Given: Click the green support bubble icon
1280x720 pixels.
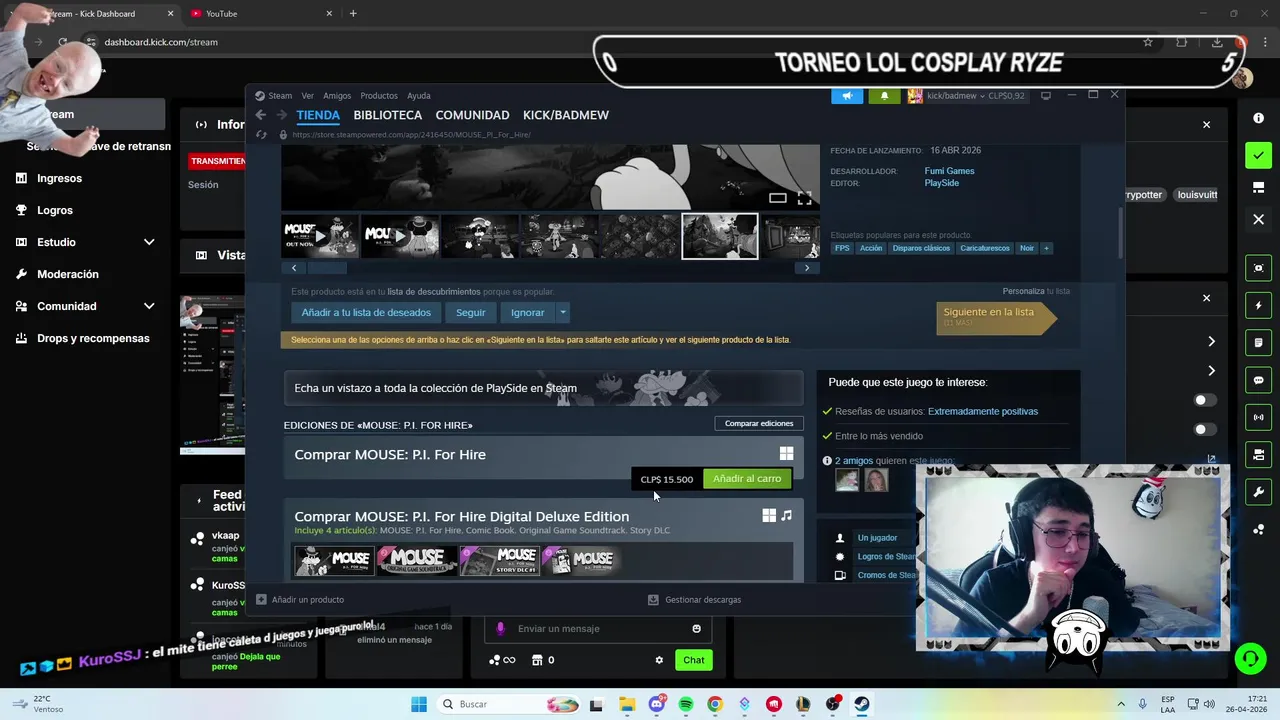Looking at the screenshot, I should tap(1249, 658).
